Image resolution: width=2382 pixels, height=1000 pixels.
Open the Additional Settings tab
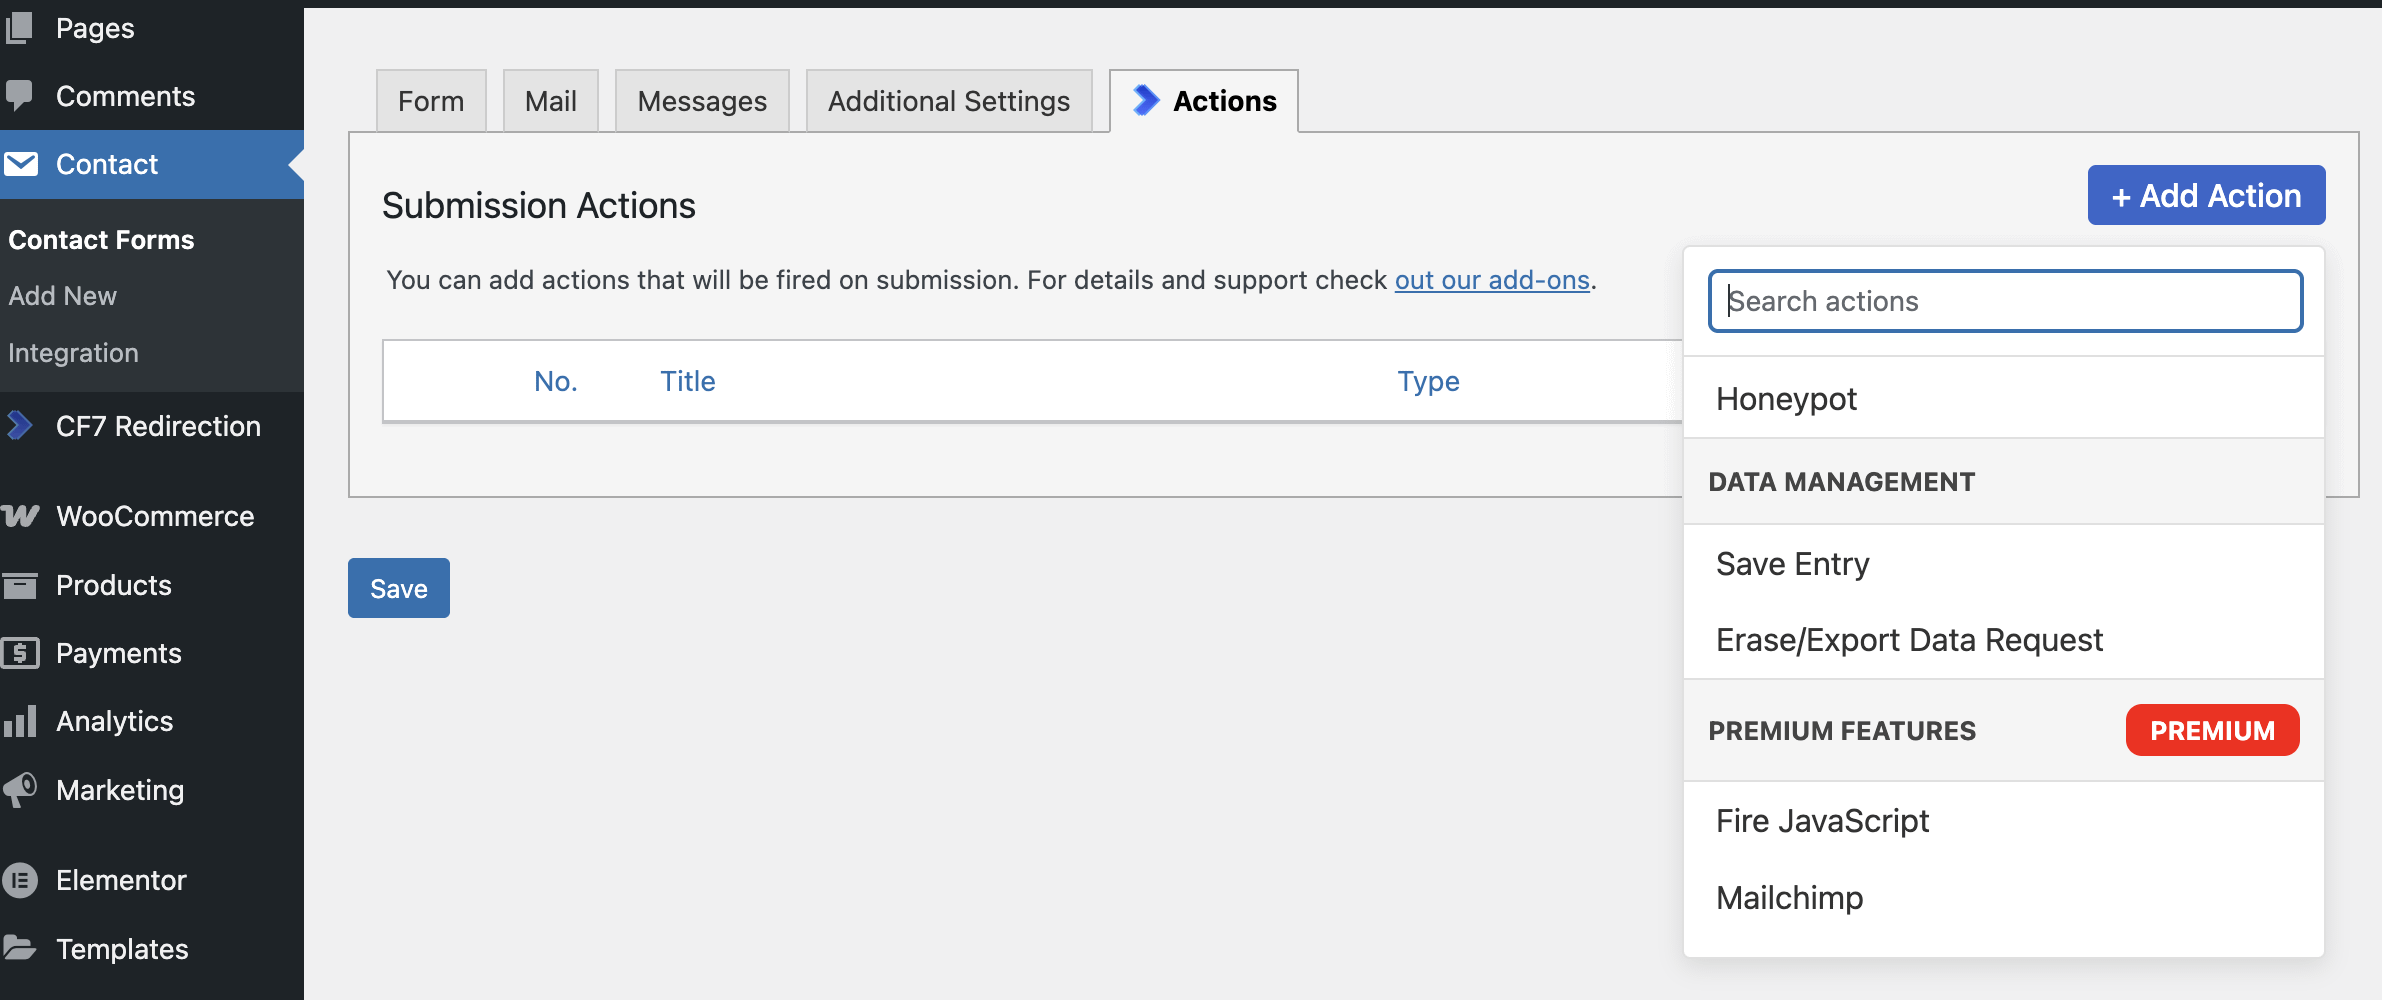tap(948, 101)
